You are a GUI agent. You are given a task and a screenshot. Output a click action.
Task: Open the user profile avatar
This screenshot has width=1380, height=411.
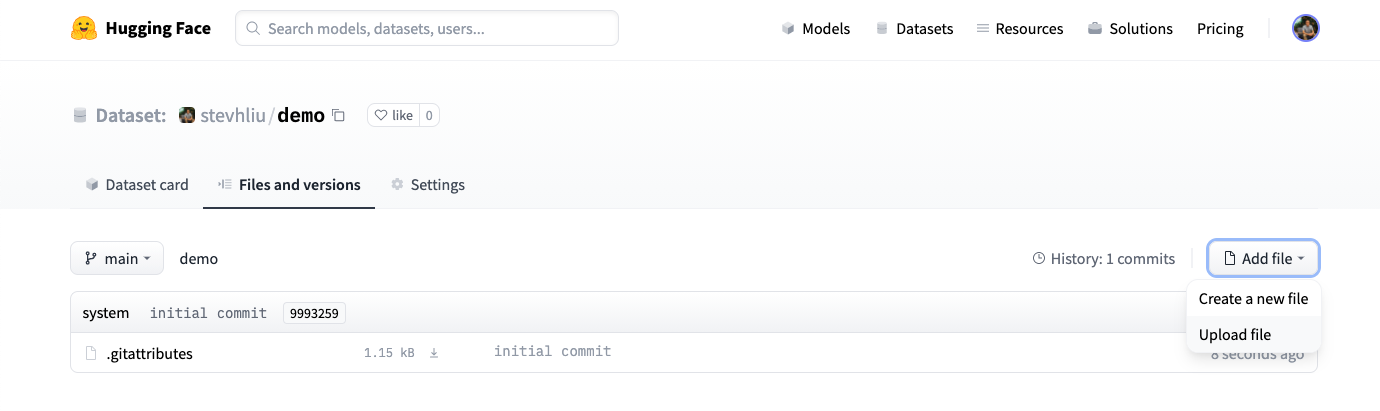1305,28
